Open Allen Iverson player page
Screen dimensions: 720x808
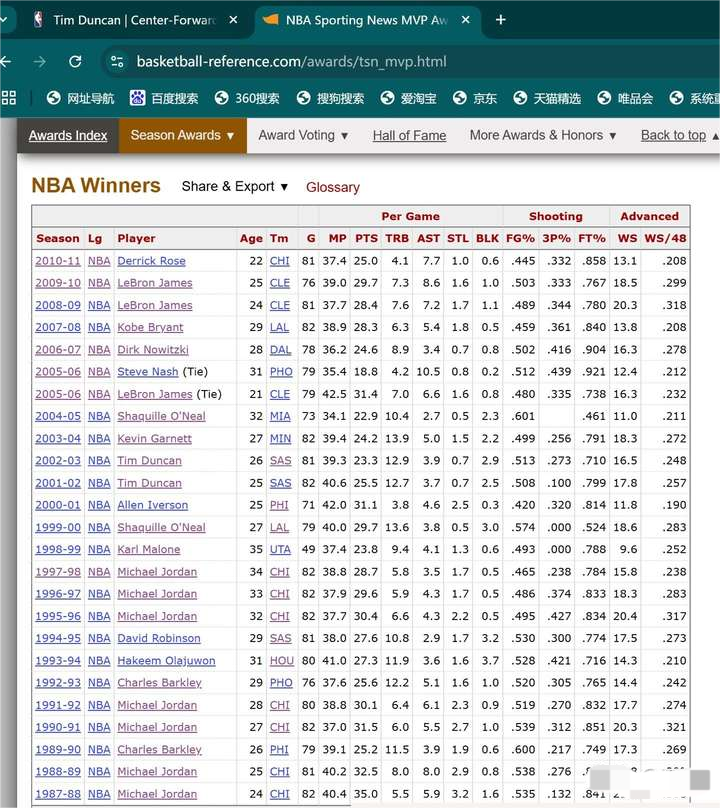coord(153,505)
